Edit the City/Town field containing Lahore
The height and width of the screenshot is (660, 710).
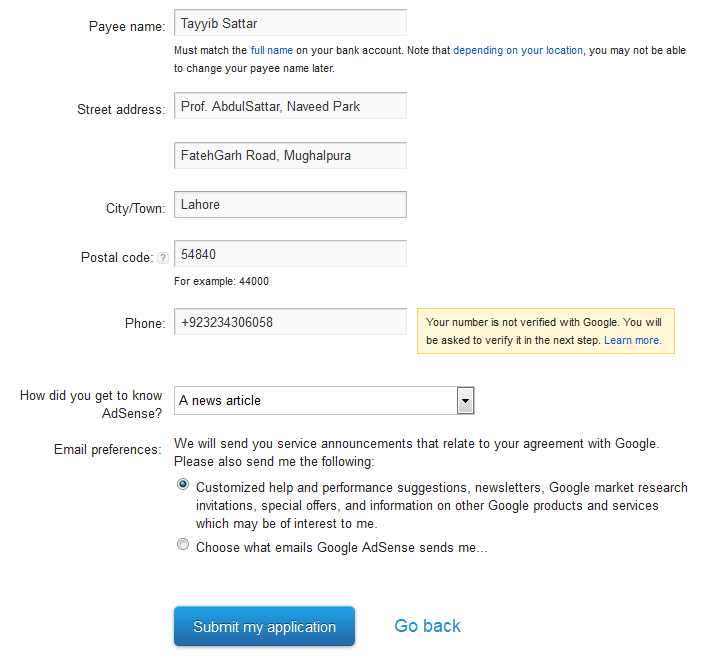[x=290, y=205]
